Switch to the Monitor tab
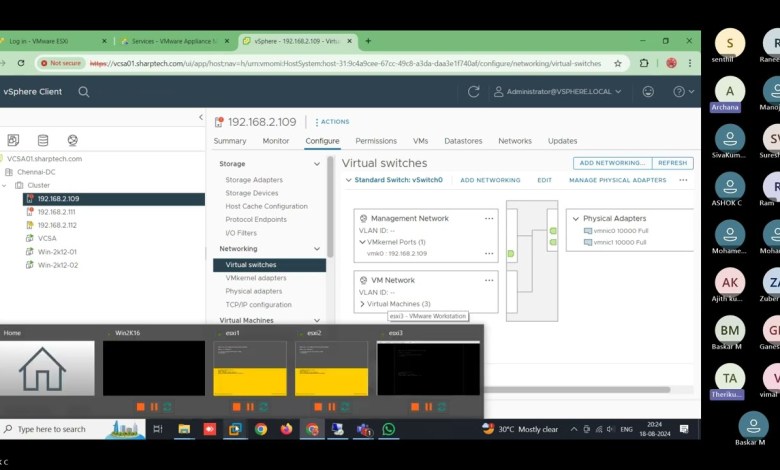 point(276,141)
